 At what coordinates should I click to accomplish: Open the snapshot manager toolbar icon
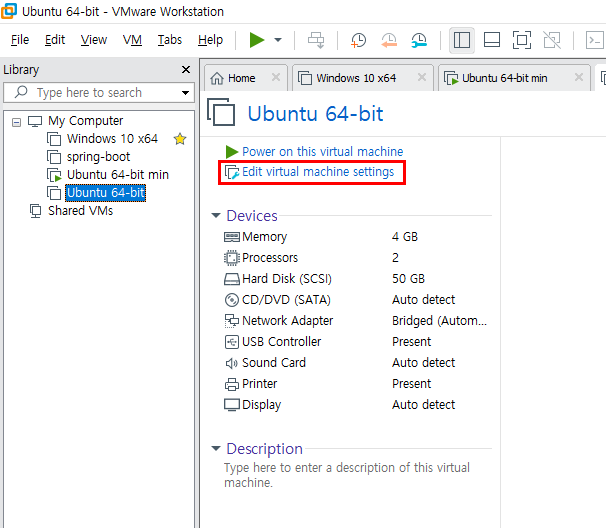[x=419, y=40]
